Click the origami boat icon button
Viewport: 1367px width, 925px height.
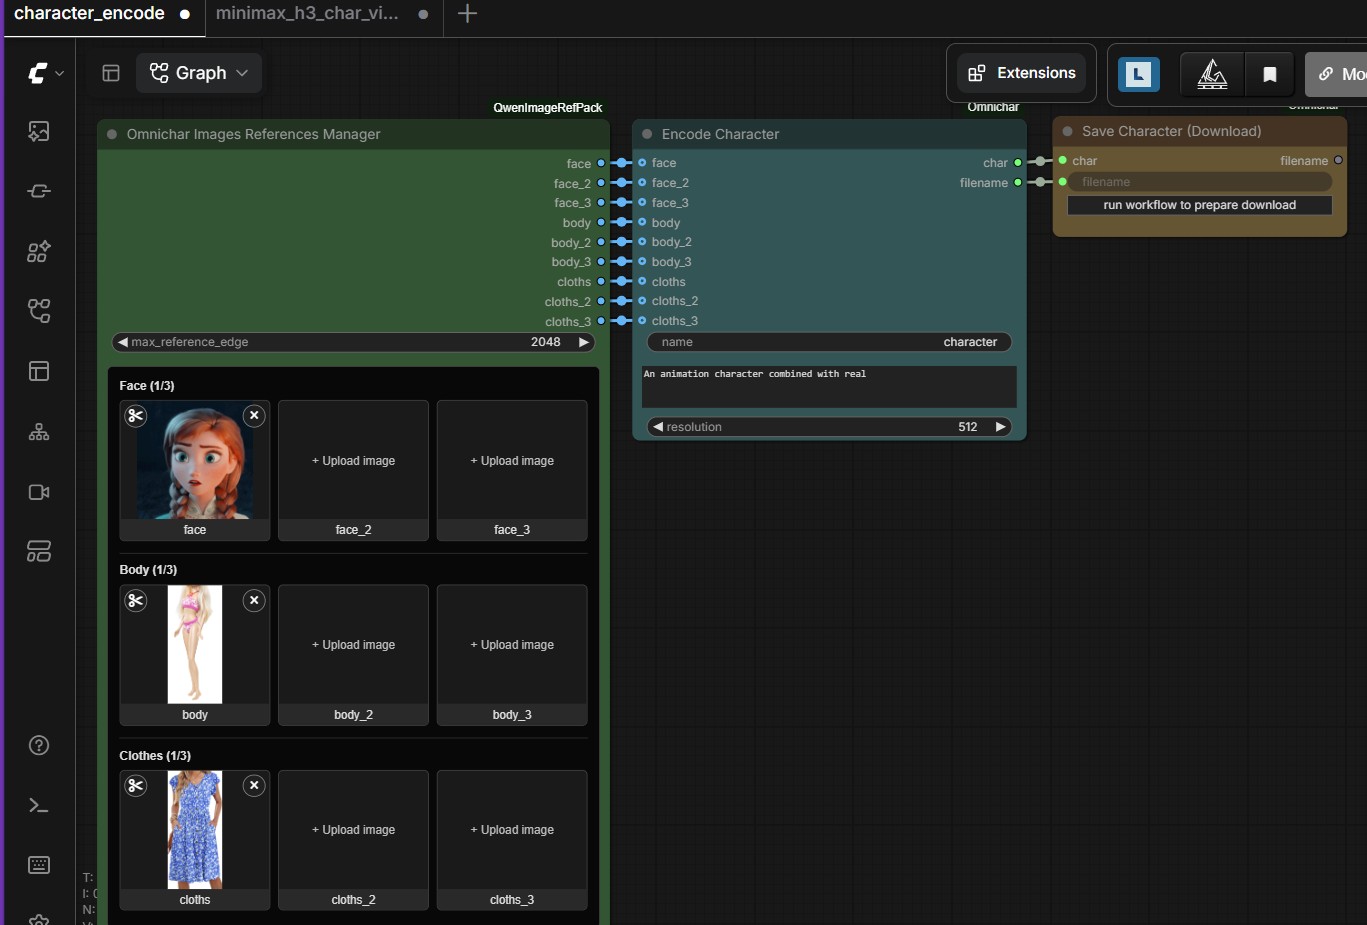tap(1212, 74)
